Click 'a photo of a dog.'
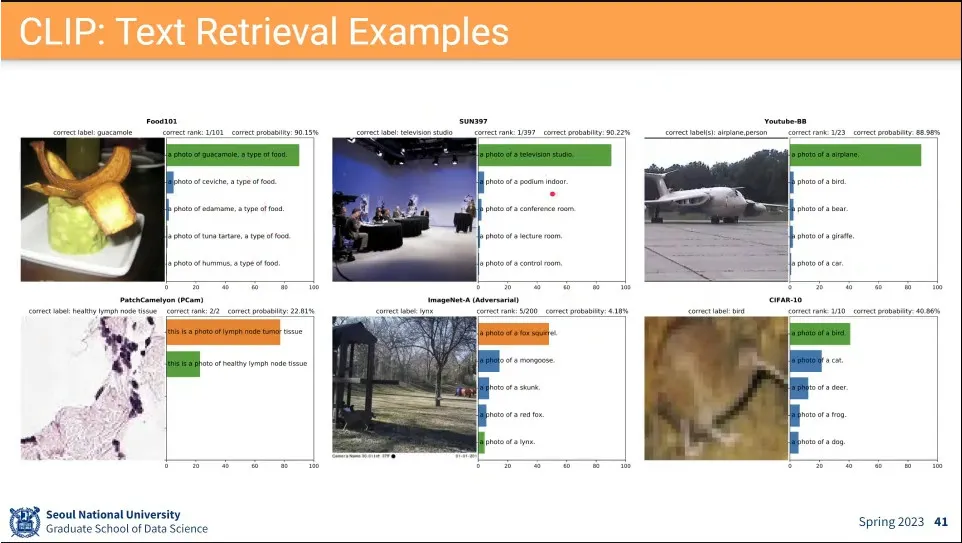This screenshot has height=543, width=962. tap(818, 442)
